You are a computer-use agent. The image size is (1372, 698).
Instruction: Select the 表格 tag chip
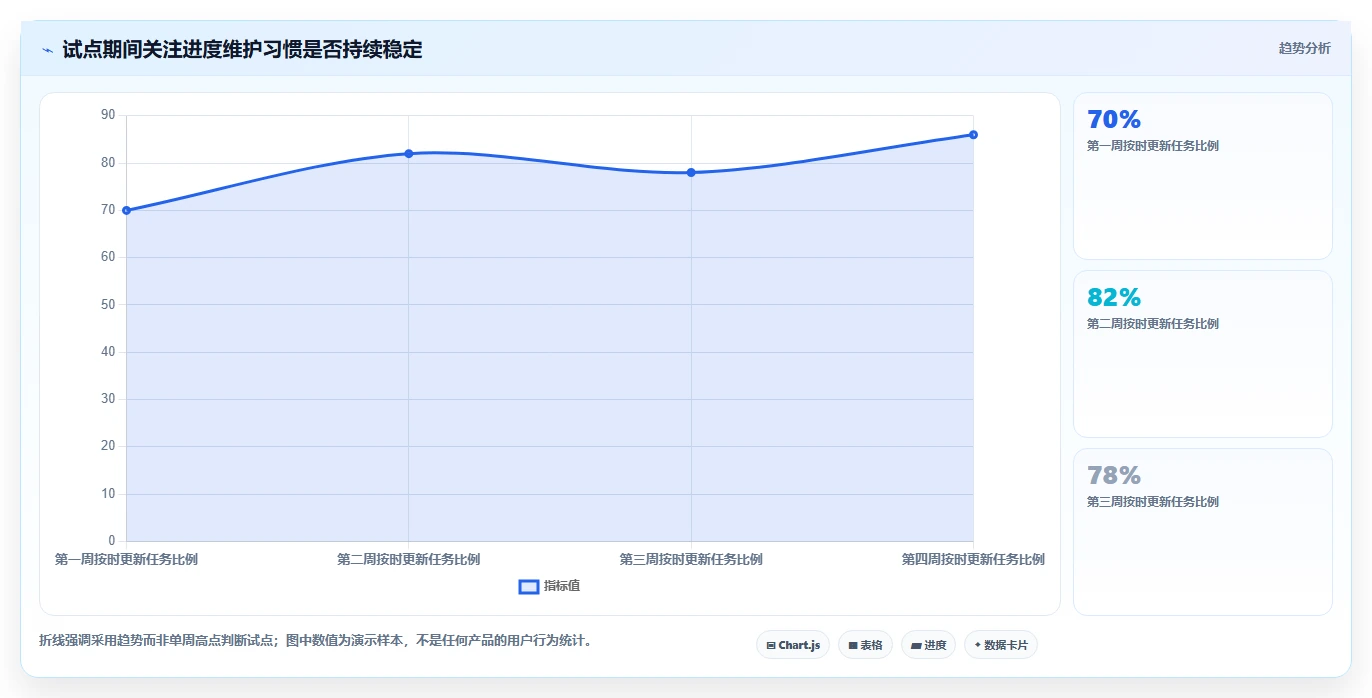click(865, 645)
